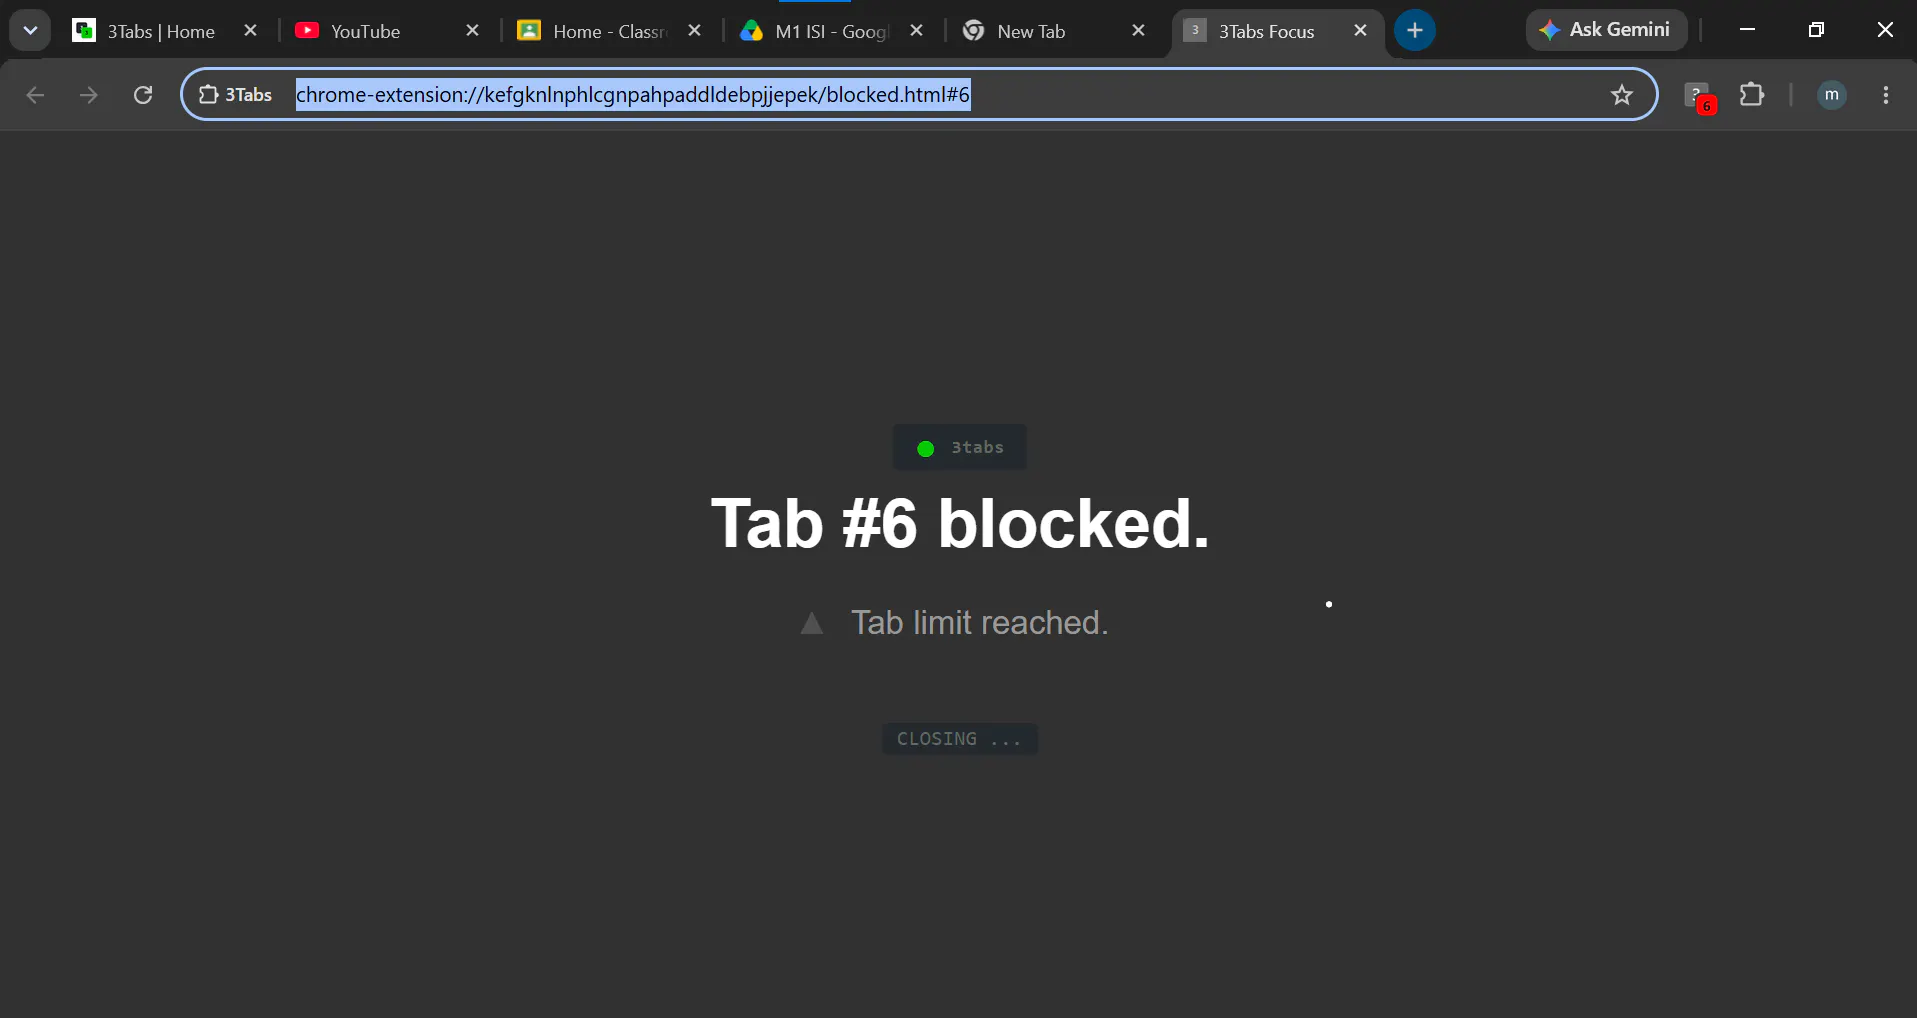This screenshot has width=1917, height=1018.
Task: Click the Google Drive tab favicon
Action: [x=751, y=31]
